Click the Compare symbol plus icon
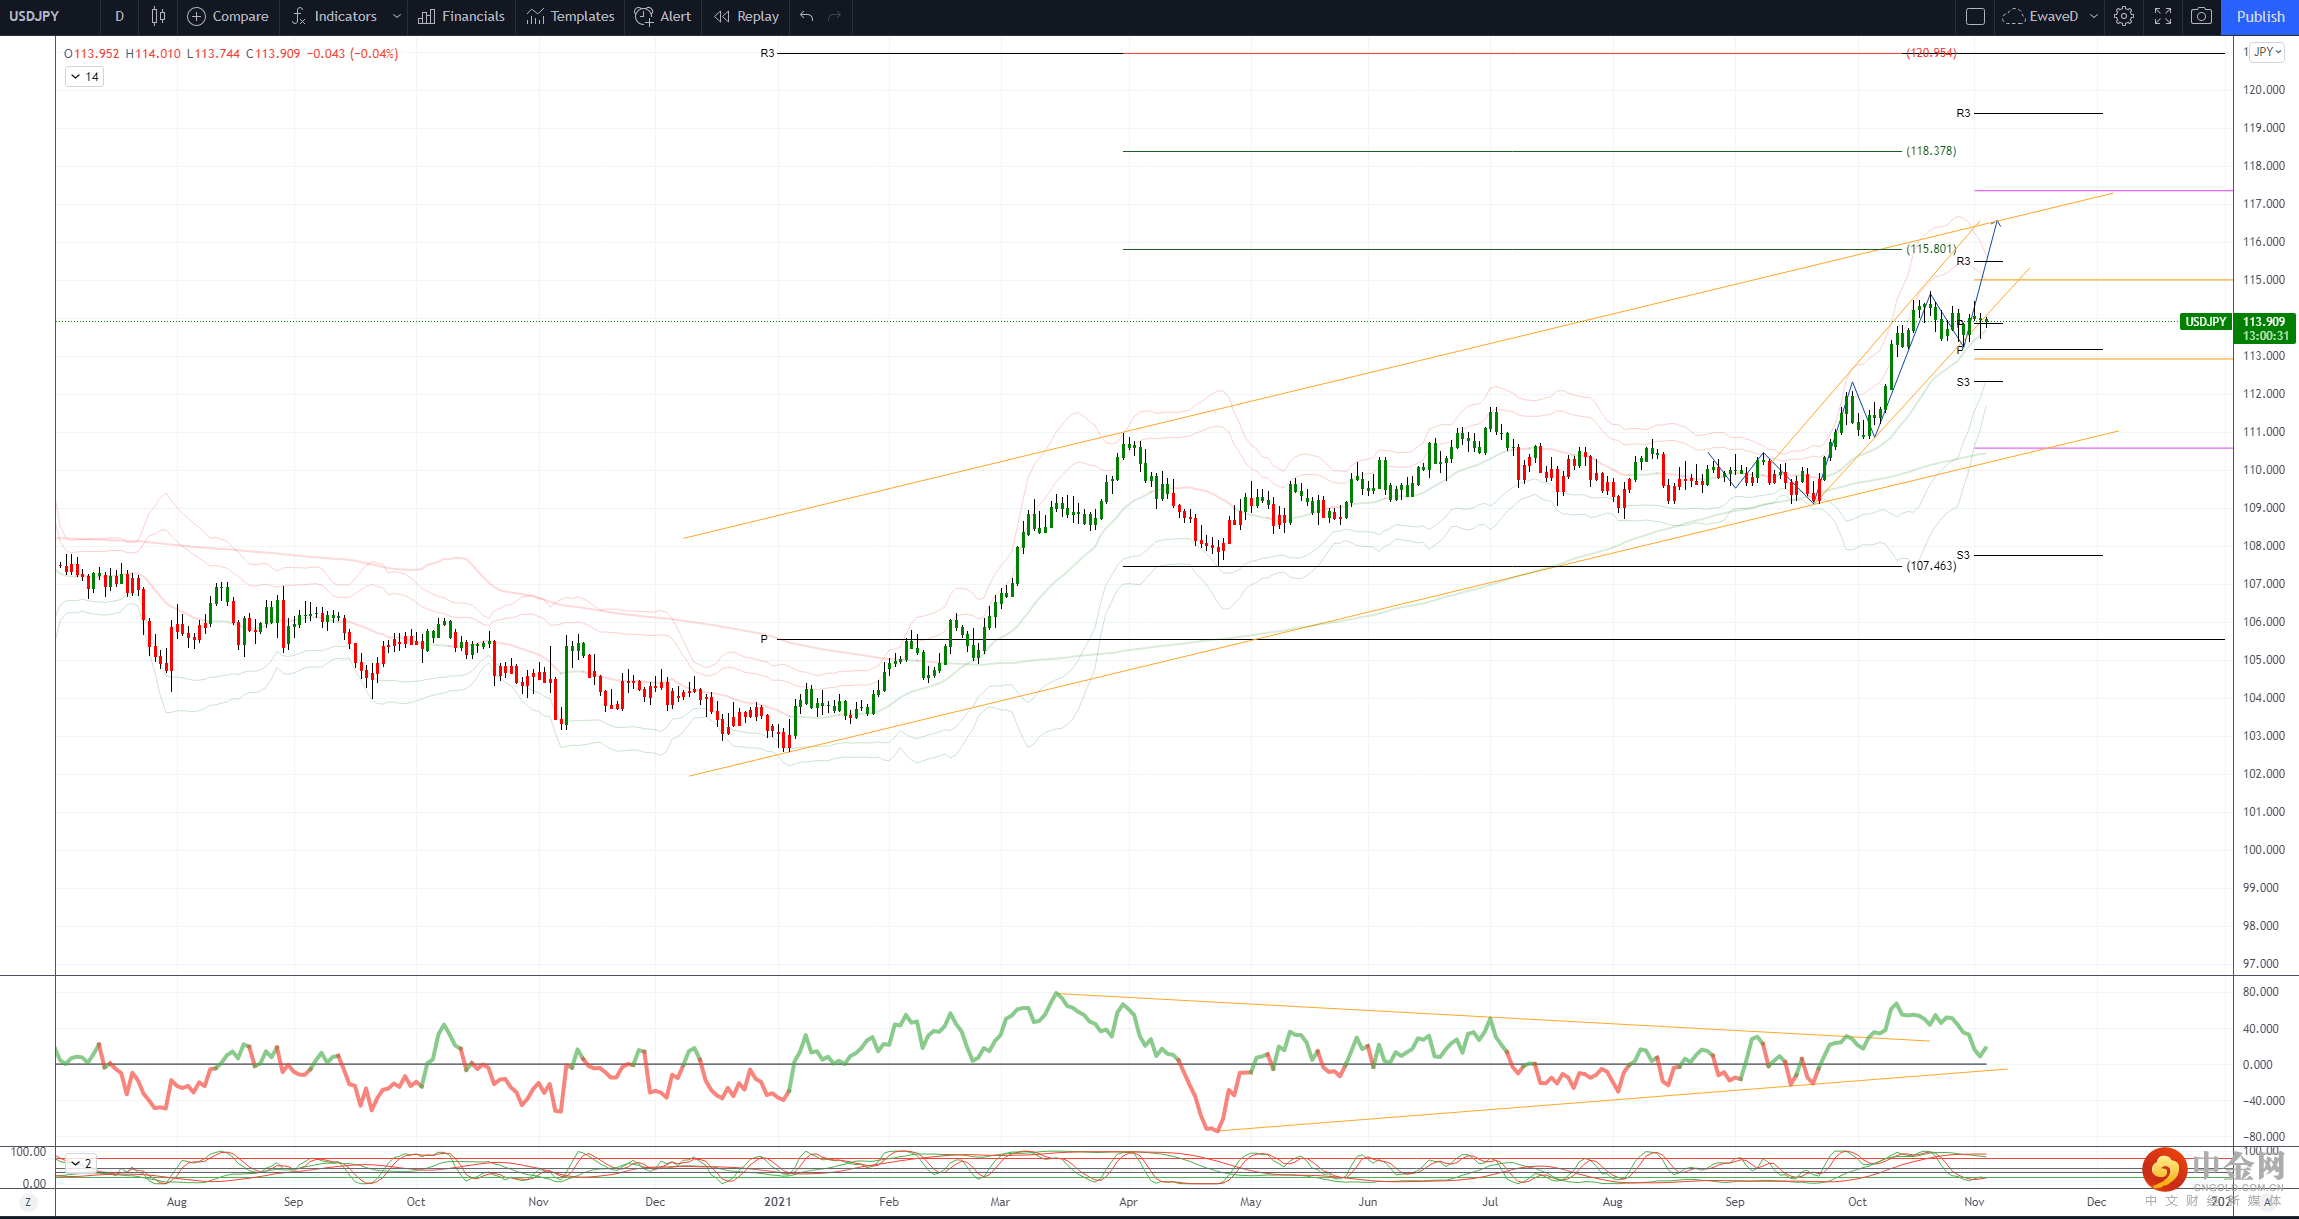Screen dimensions: 2299x1219 point(197,16)
